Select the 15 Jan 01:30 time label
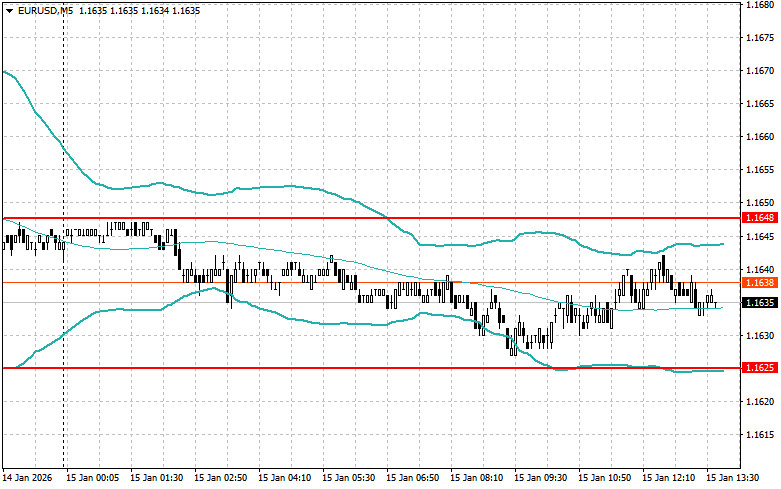Screen dimensions: 781x489 tap(156, 478)
